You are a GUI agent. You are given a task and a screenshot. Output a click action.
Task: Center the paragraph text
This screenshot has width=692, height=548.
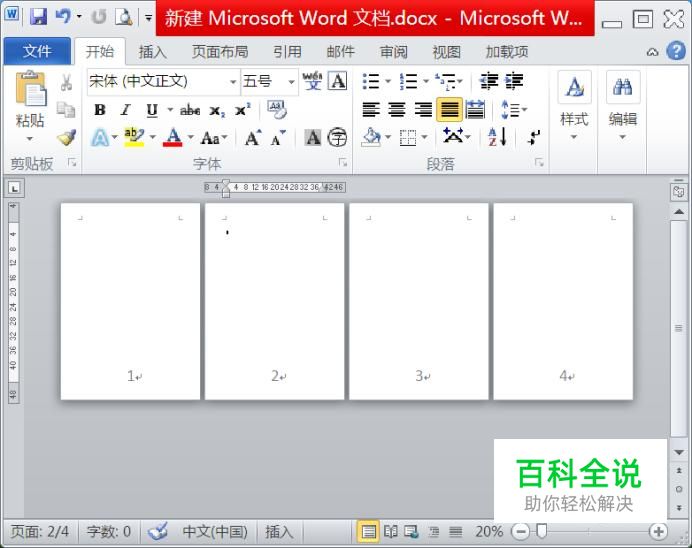point(397,109)
